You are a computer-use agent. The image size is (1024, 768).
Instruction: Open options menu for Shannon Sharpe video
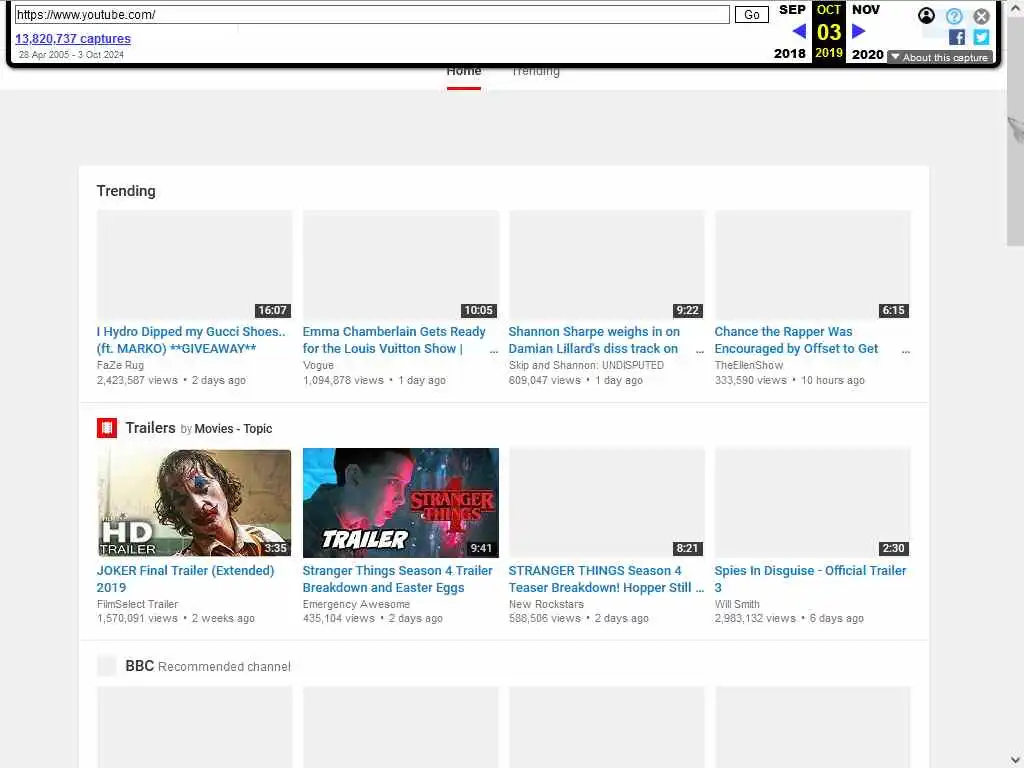point(699,350)
